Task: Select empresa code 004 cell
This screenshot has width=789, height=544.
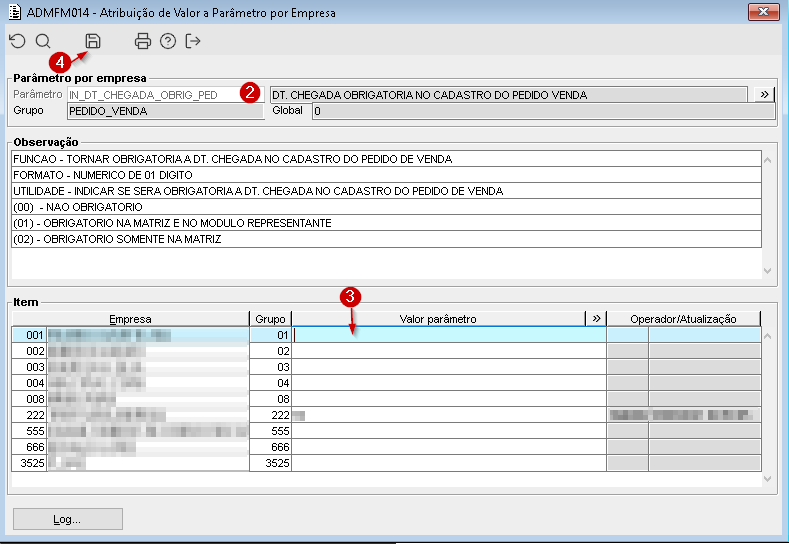Action: click(29, 383)
